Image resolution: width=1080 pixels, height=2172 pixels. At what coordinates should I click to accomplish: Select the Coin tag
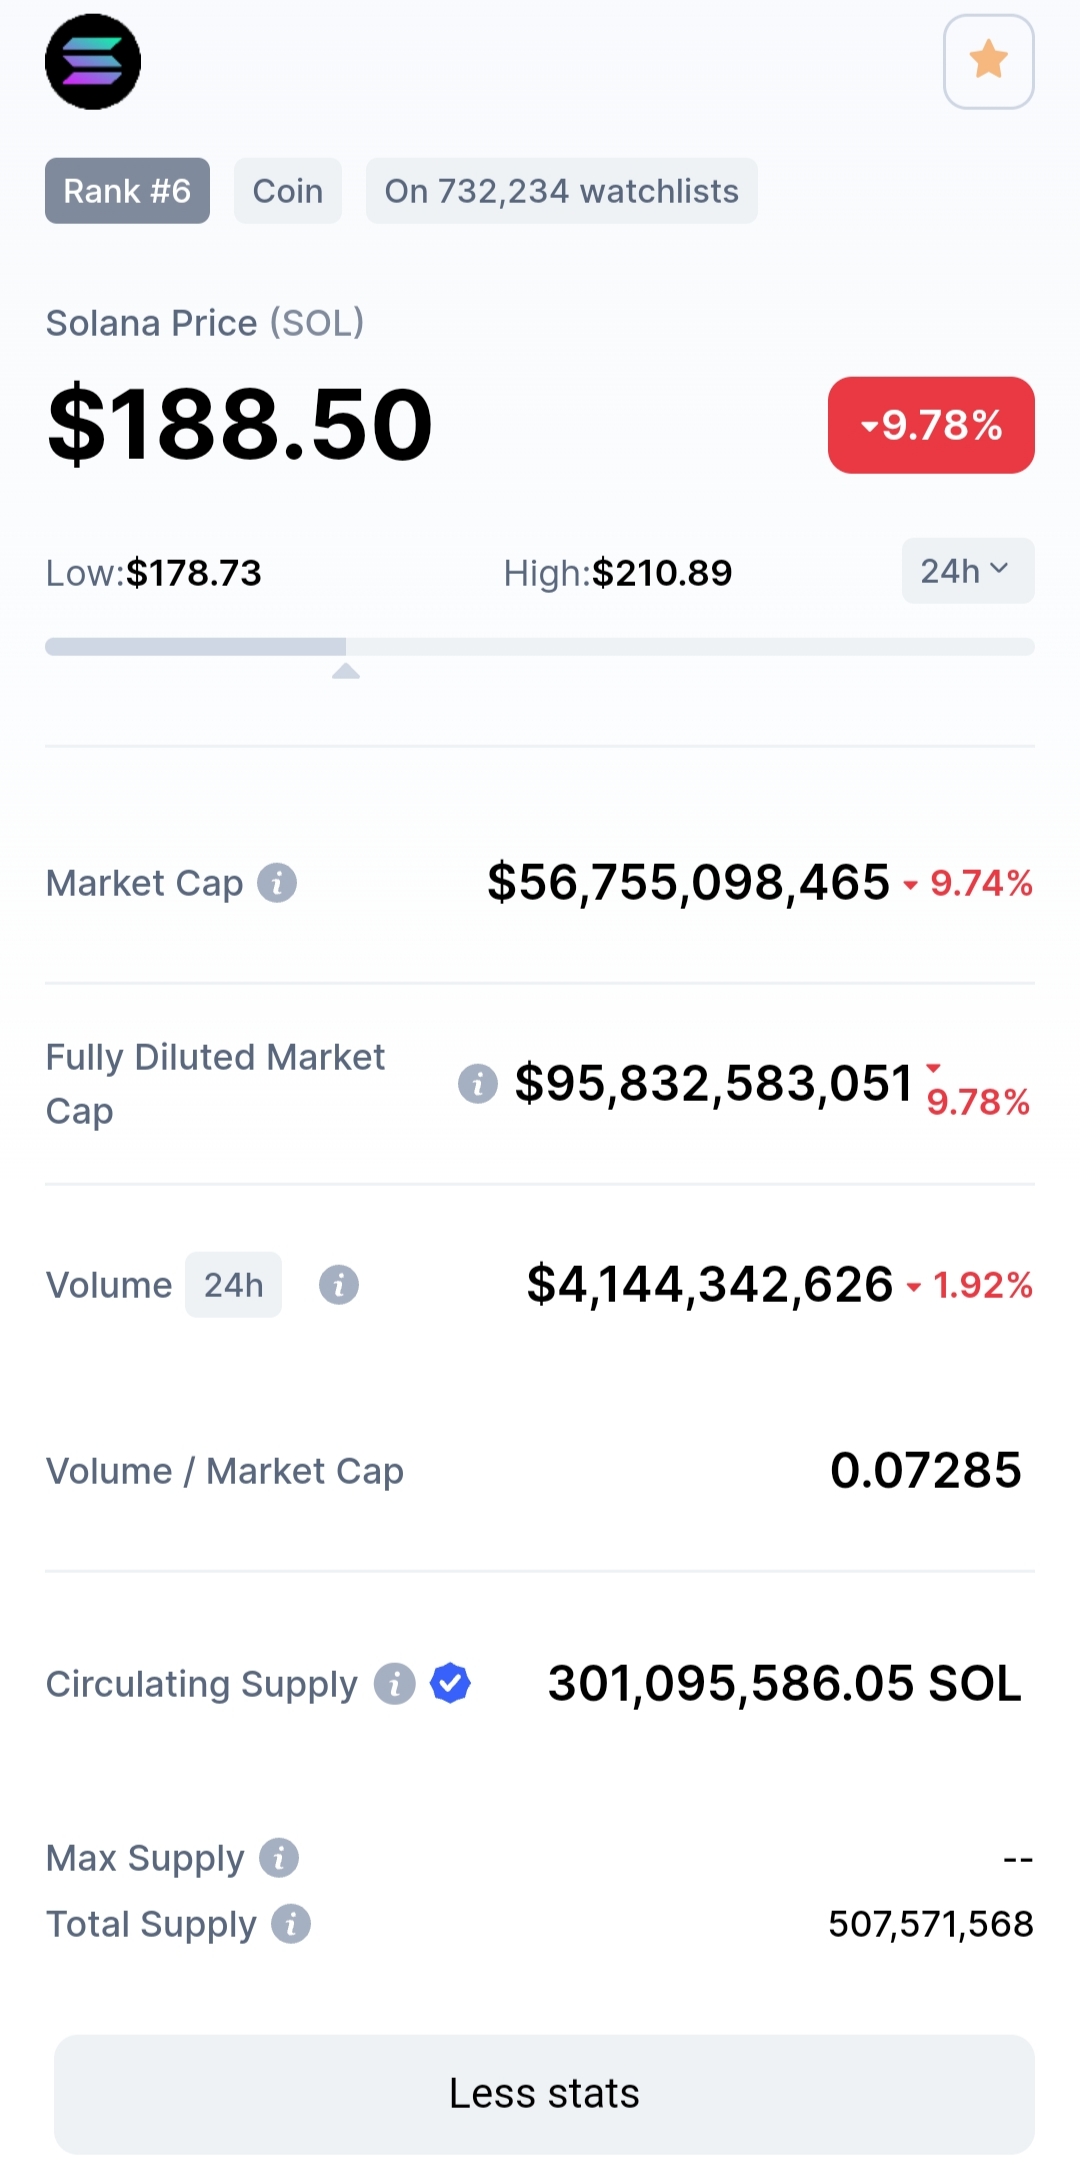click(x=288, y=191)
